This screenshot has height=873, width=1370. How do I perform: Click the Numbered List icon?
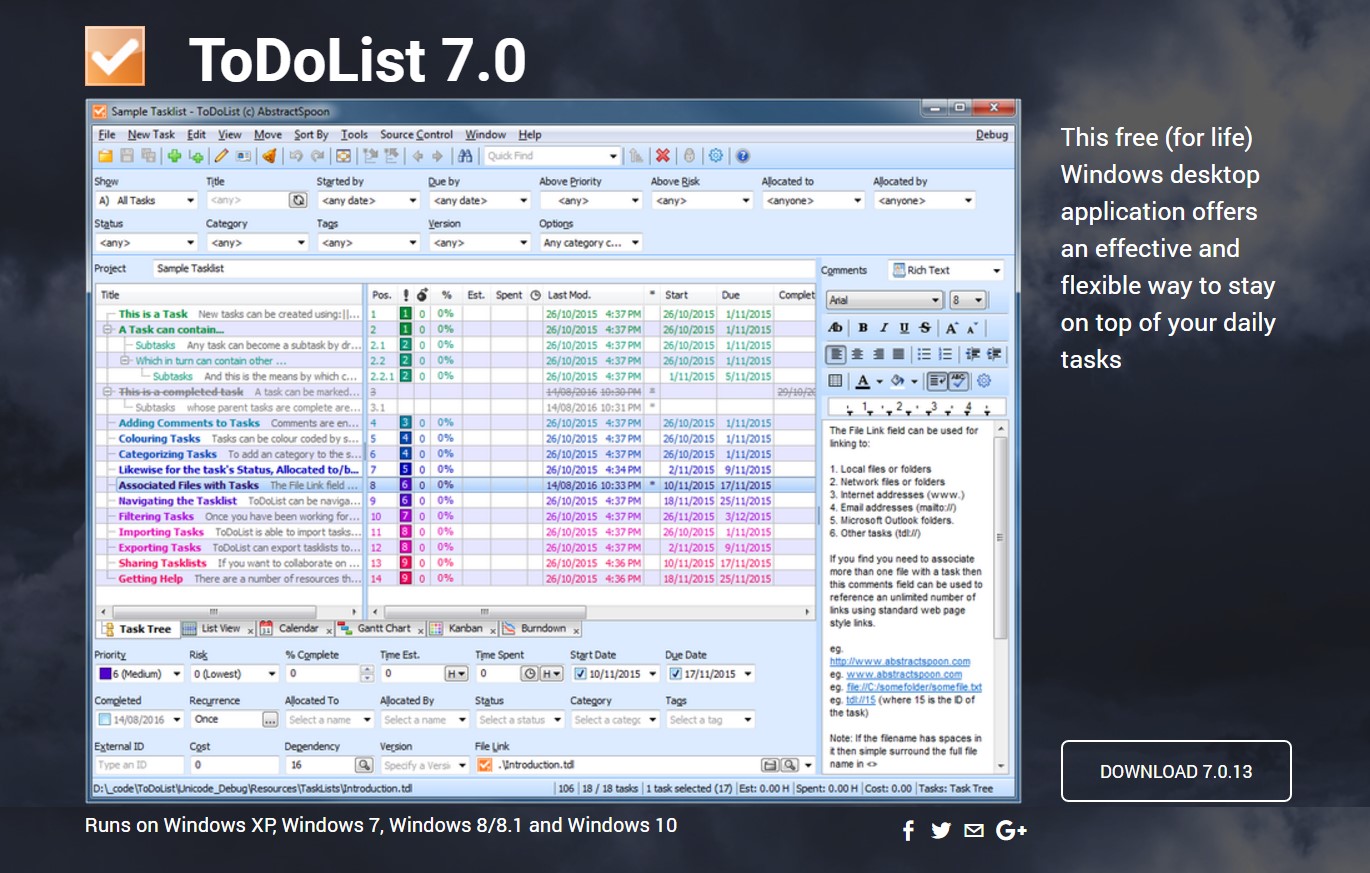[944, 354]
